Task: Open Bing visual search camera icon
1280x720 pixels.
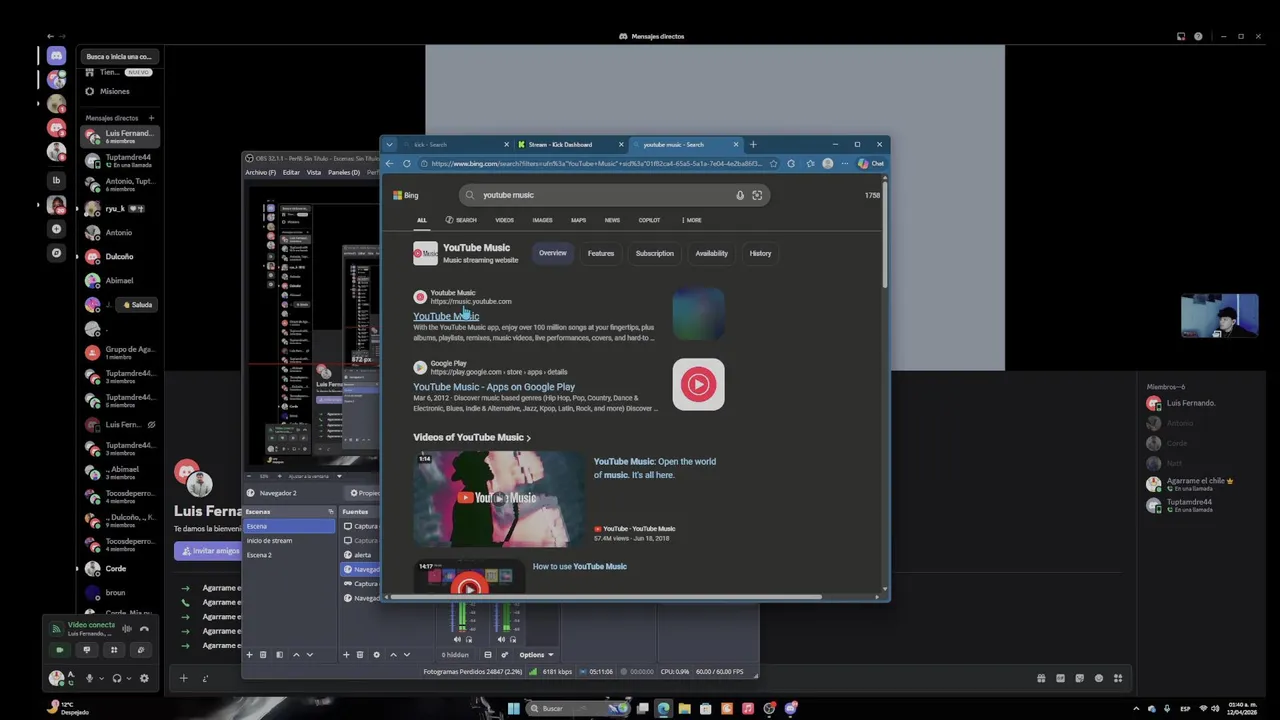Action: pyautogui.click(x=757, y=195)
